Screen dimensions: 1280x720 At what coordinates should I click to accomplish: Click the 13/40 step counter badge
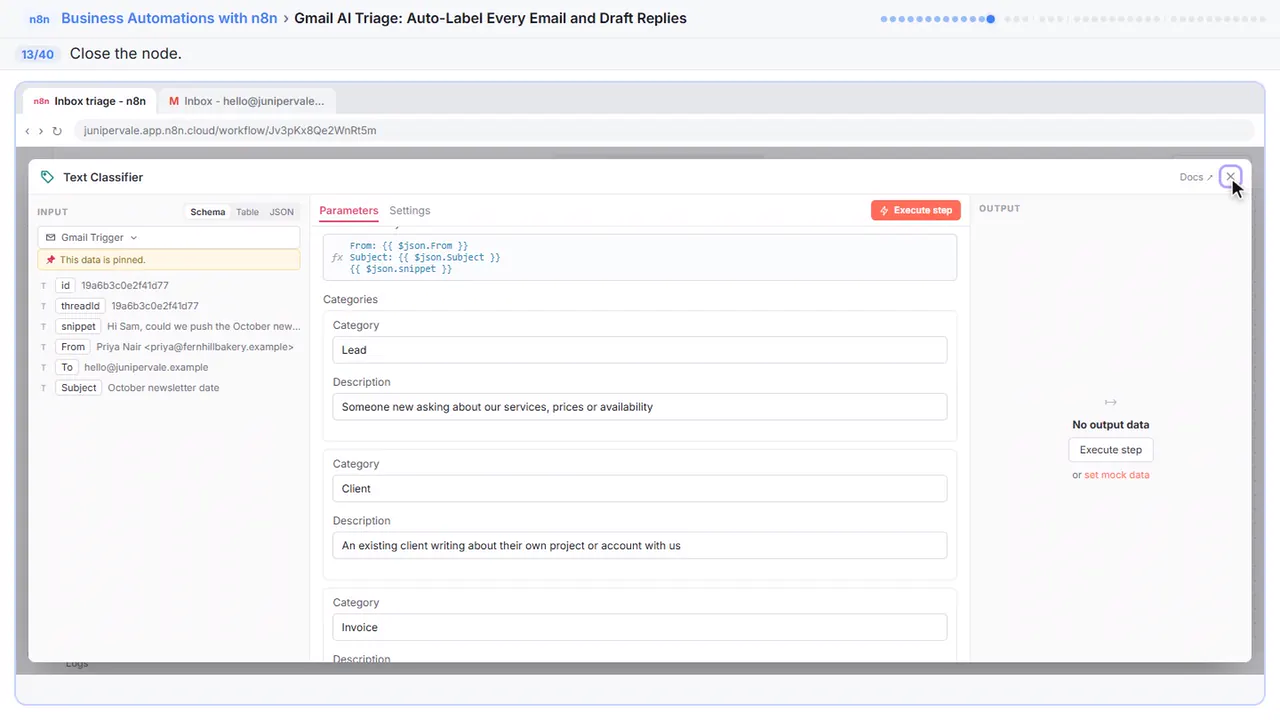coord(37,54)
